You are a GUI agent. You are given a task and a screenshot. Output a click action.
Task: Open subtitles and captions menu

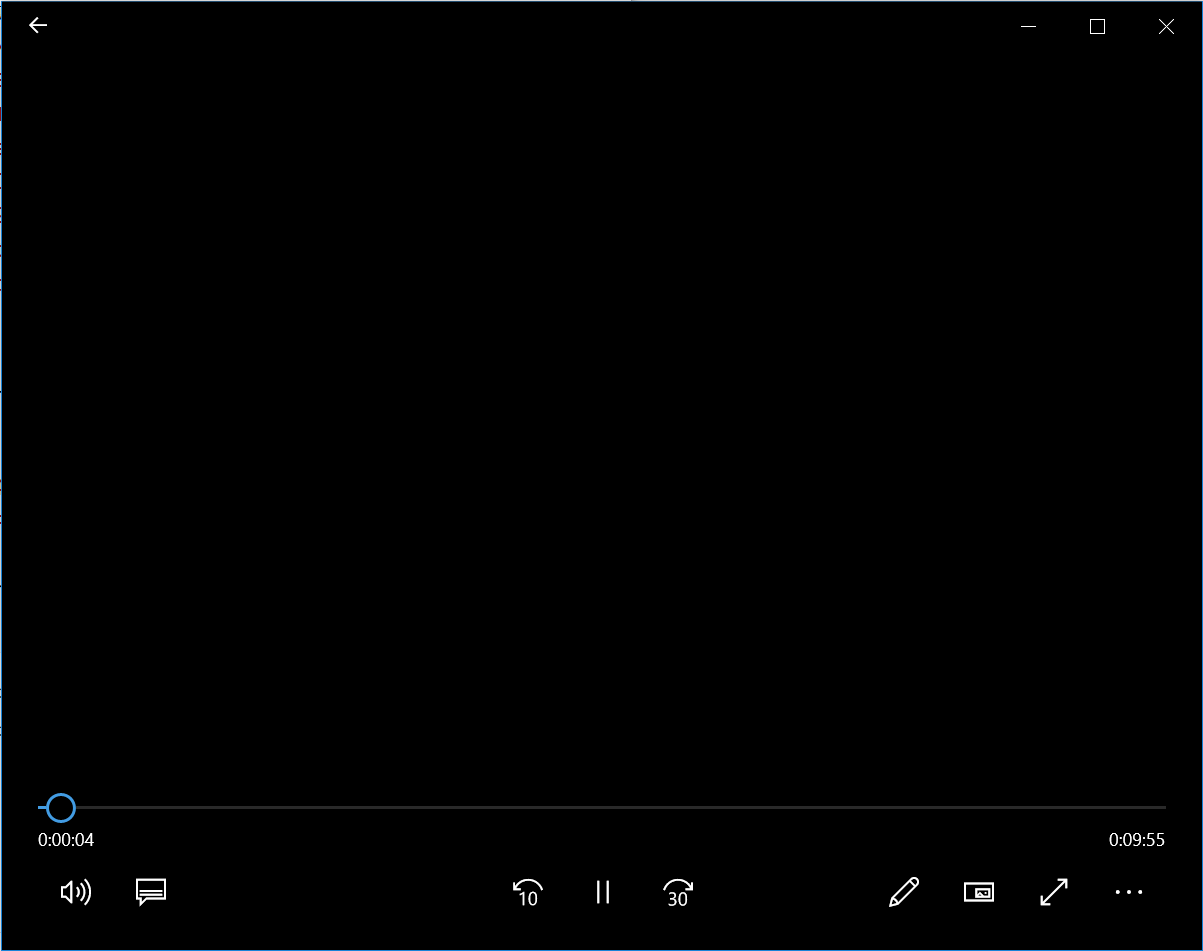(151, 892)
